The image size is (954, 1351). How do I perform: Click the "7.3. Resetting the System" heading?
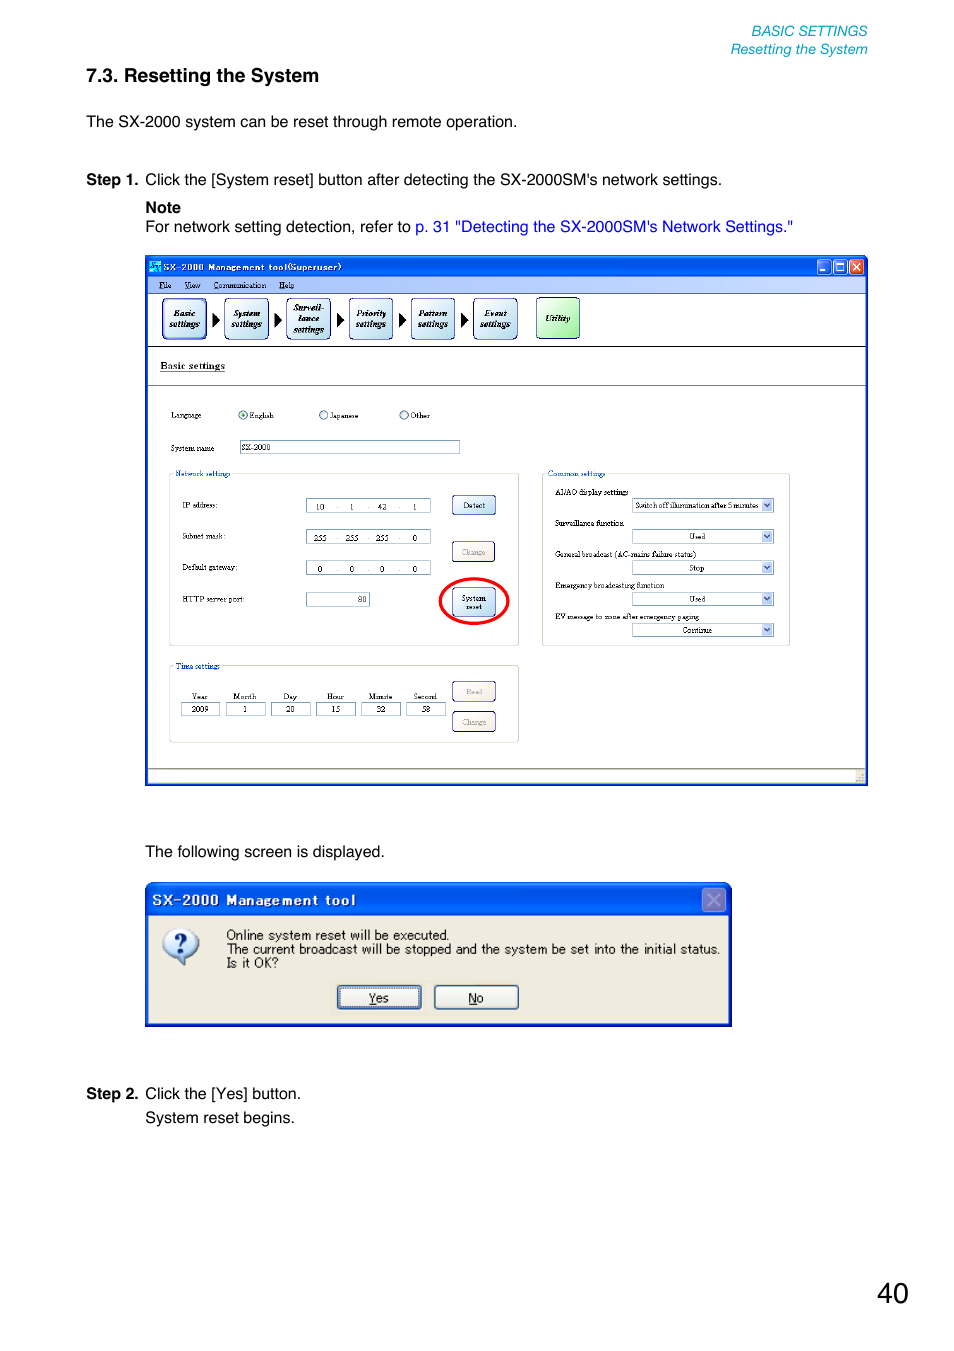coord(202,76)
